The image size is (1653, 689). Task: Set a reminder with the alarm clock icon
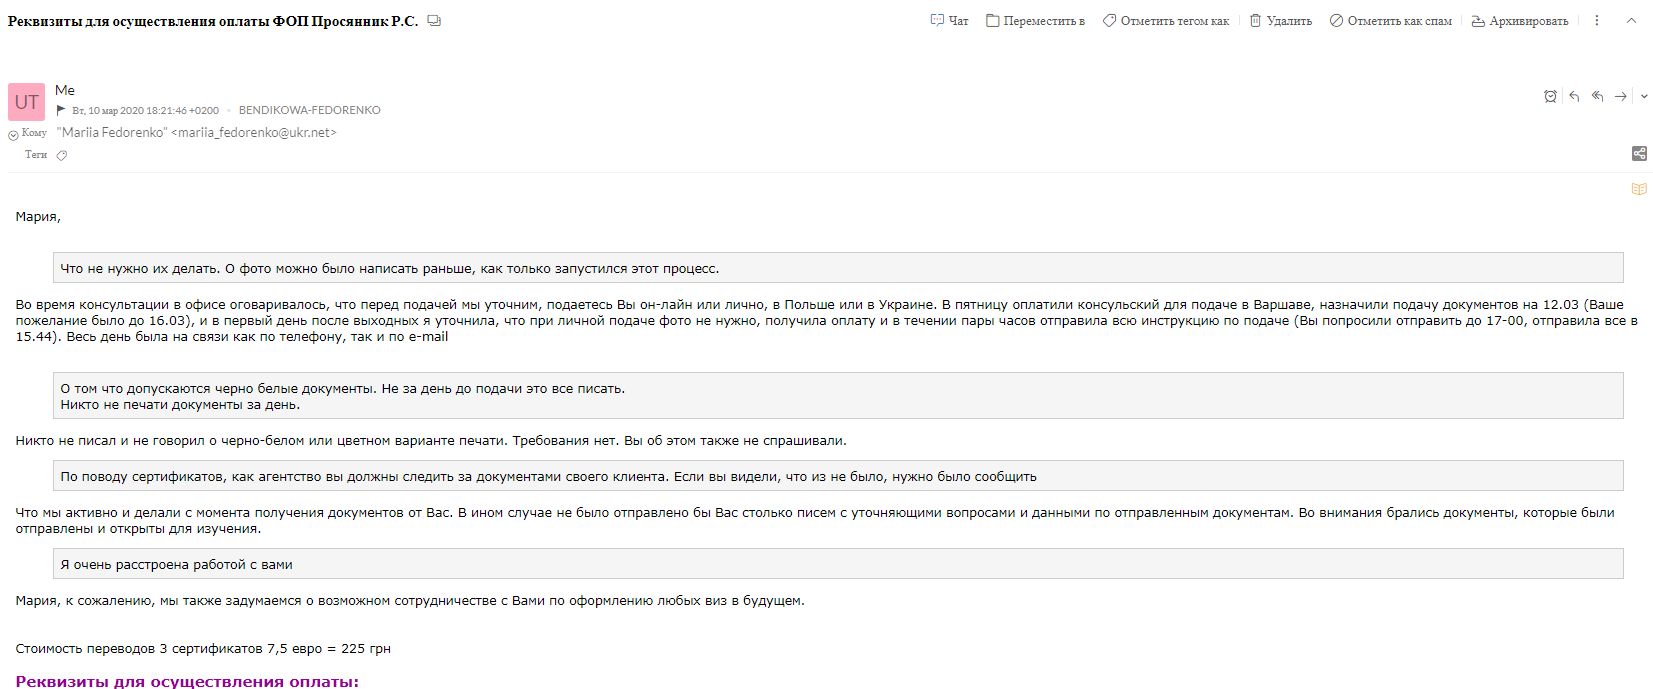(1550, 97)
